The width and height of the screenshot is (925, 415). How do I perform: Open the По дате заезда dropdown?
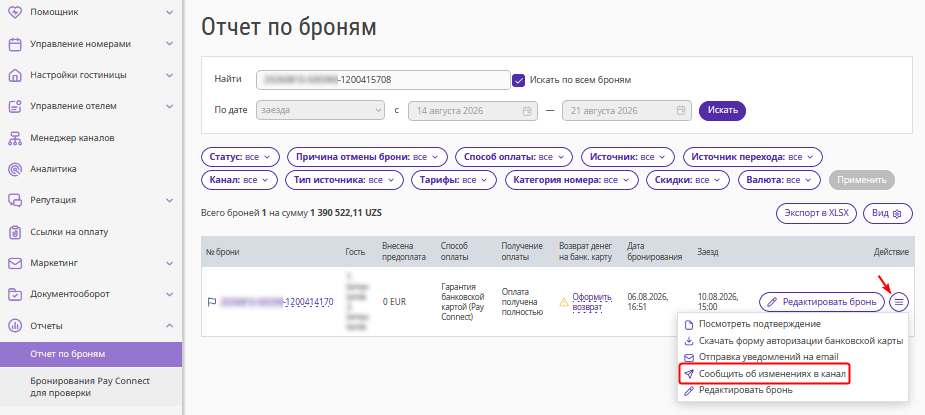point(320,110)
